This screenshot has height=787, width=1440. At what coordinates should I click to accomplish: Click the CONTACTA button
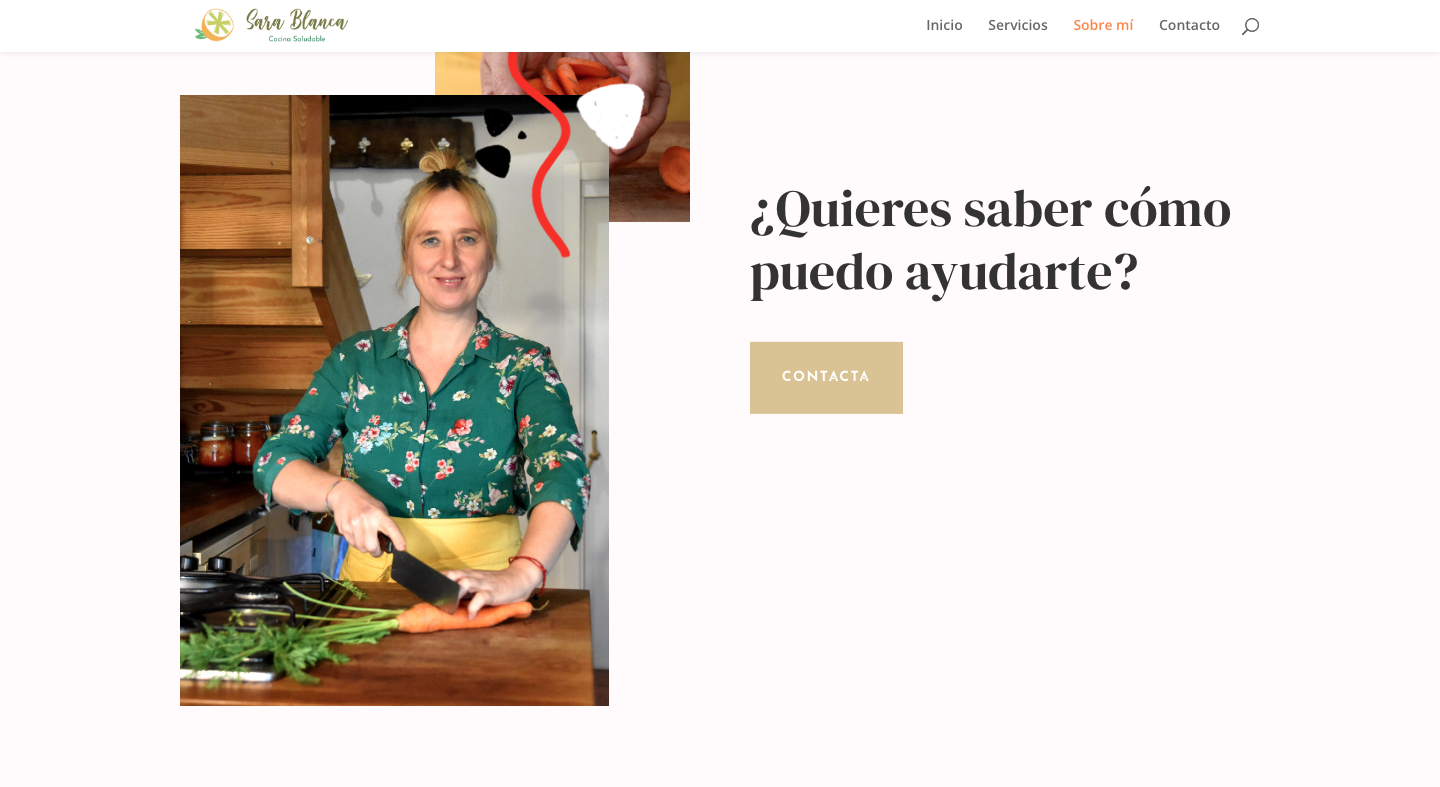826,378
